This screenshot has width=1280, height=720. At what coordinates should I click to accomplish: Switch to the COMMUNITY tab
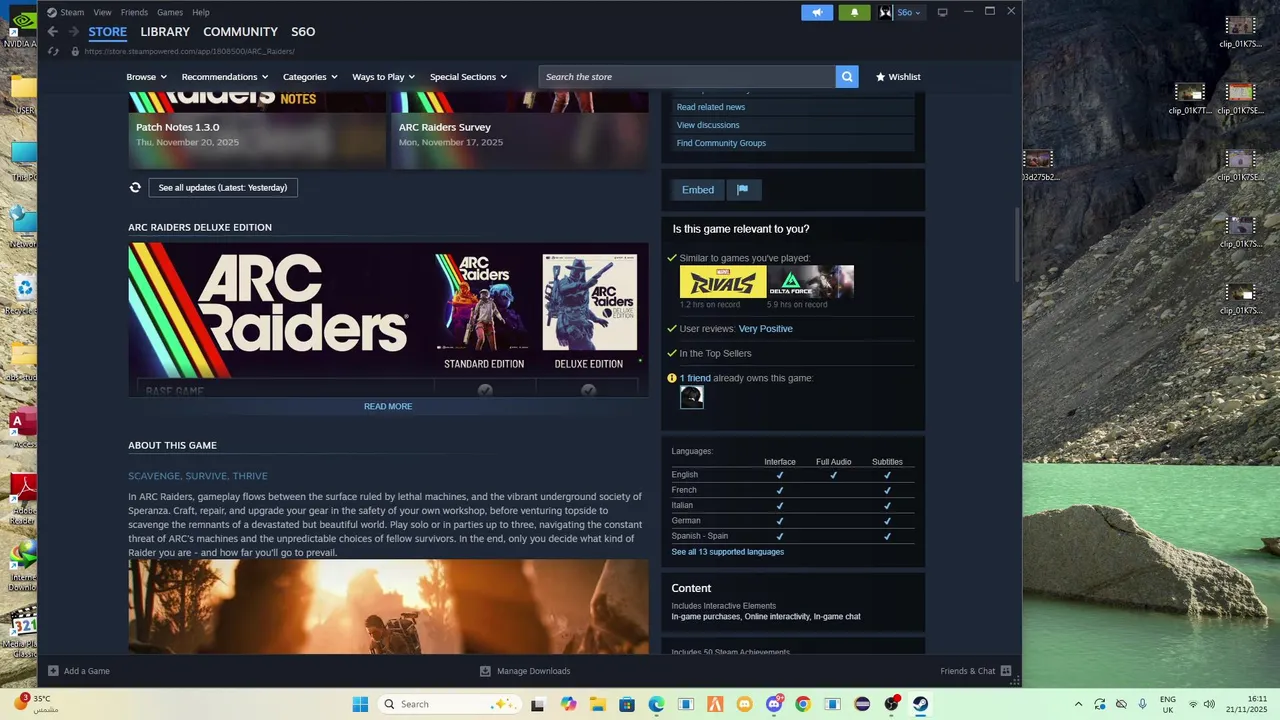(x=240, y=32)
